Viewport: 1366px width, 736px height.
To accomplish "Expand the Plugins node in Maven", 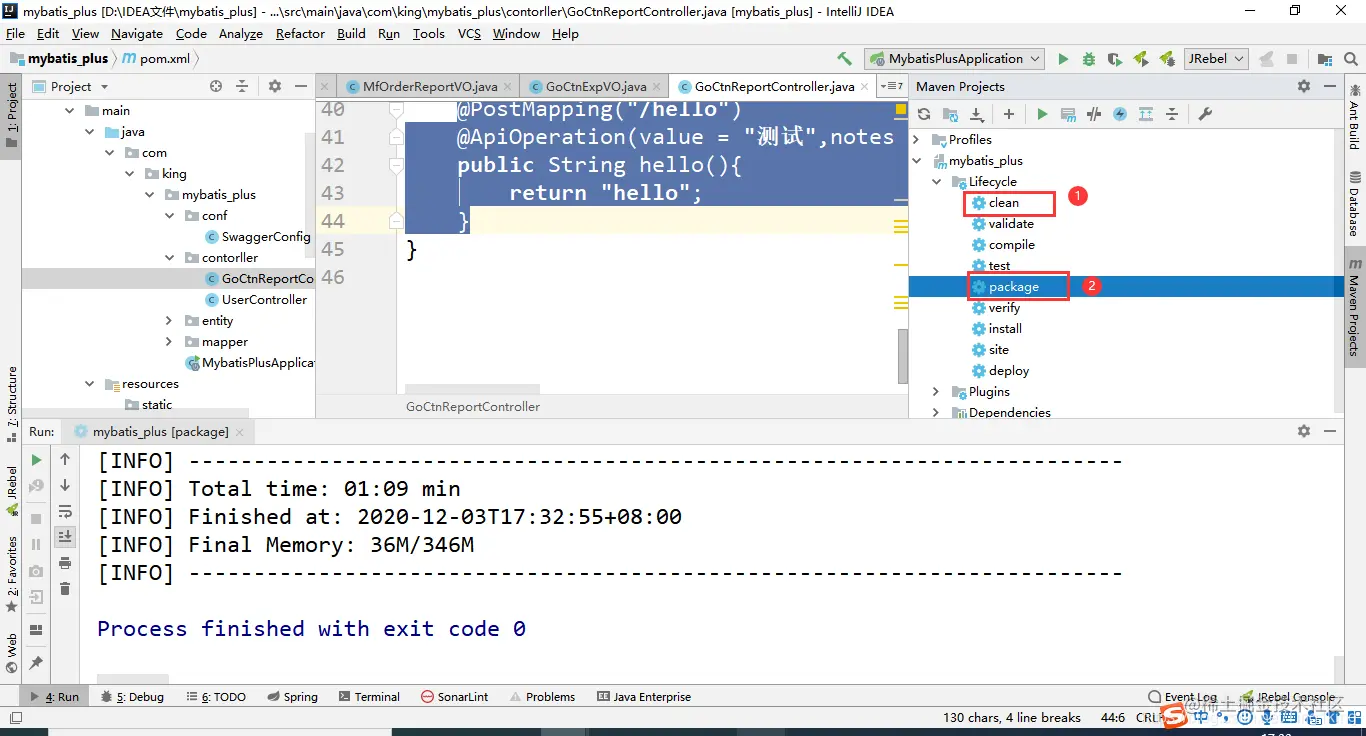I will (936, 392).
